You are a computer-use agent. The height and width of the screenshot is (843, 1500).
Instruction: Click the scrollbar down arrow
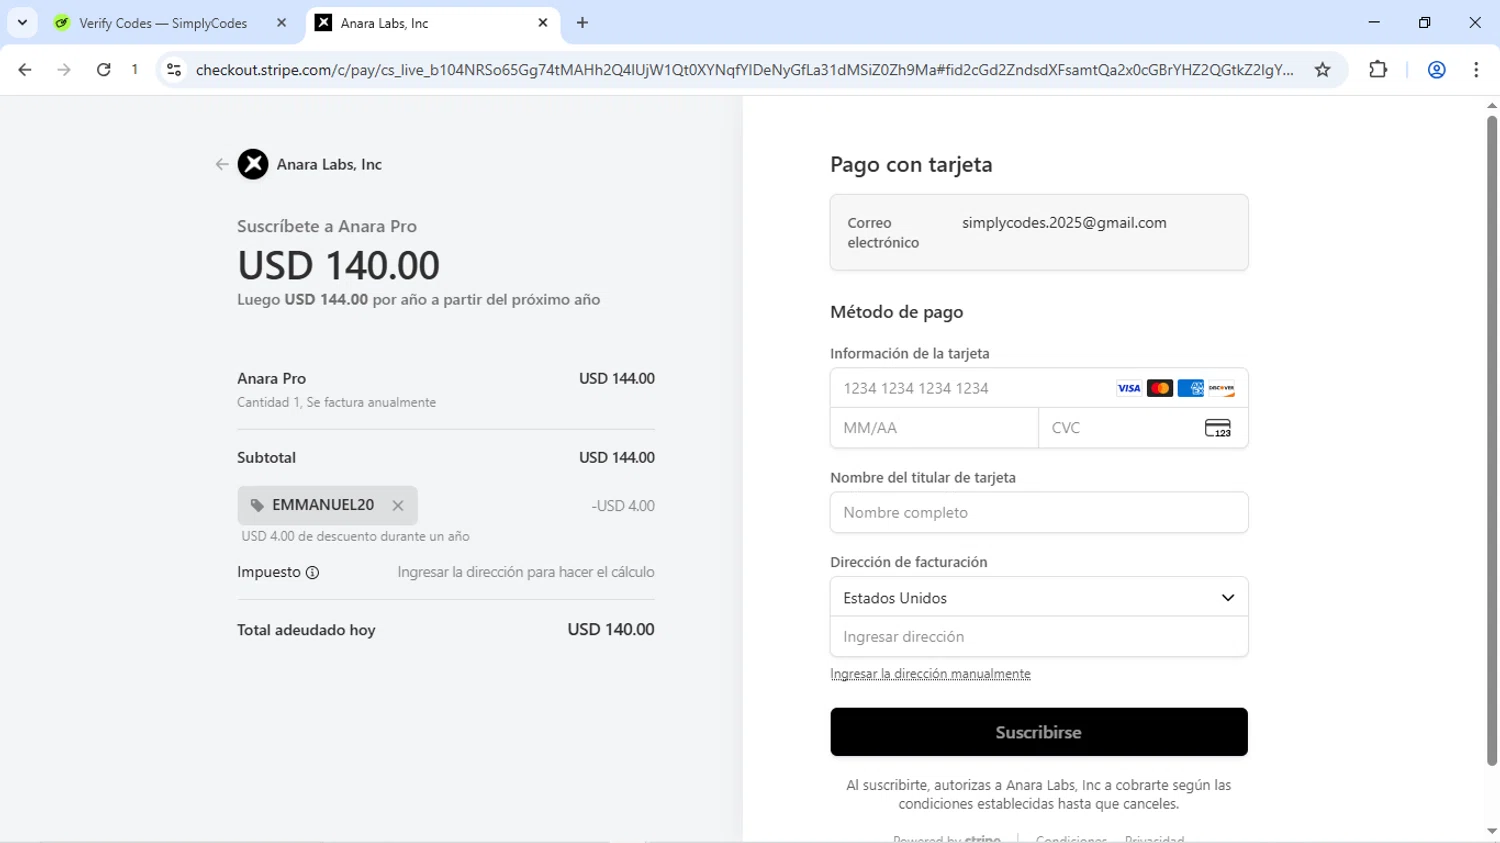(x=1492, y=832)
